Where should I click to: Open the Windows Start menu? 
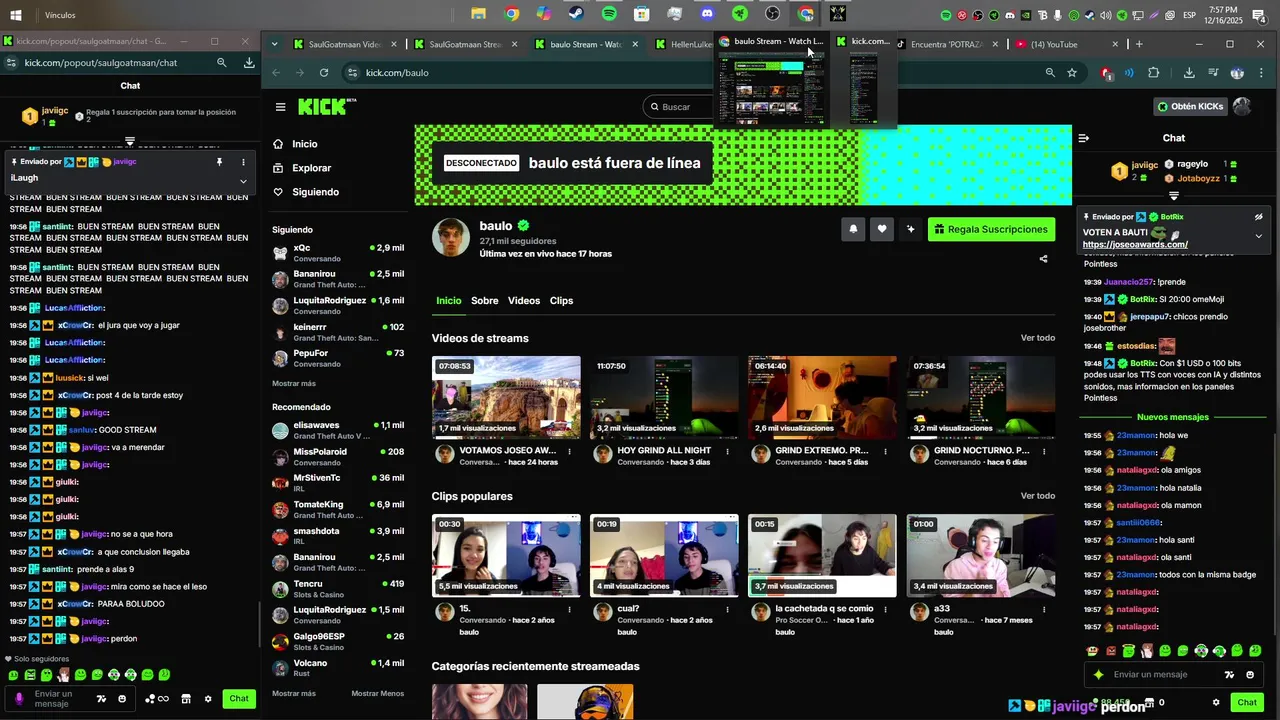(15, 15)
